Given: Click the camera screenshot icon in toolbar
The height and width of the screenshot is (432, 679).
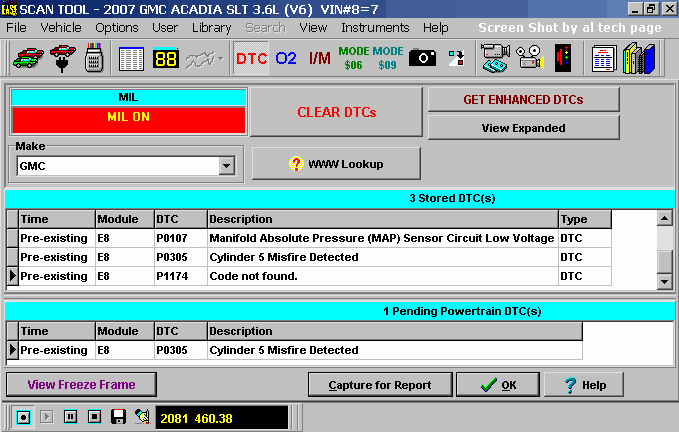Looking at the screenshot, I should pos(422,58).
